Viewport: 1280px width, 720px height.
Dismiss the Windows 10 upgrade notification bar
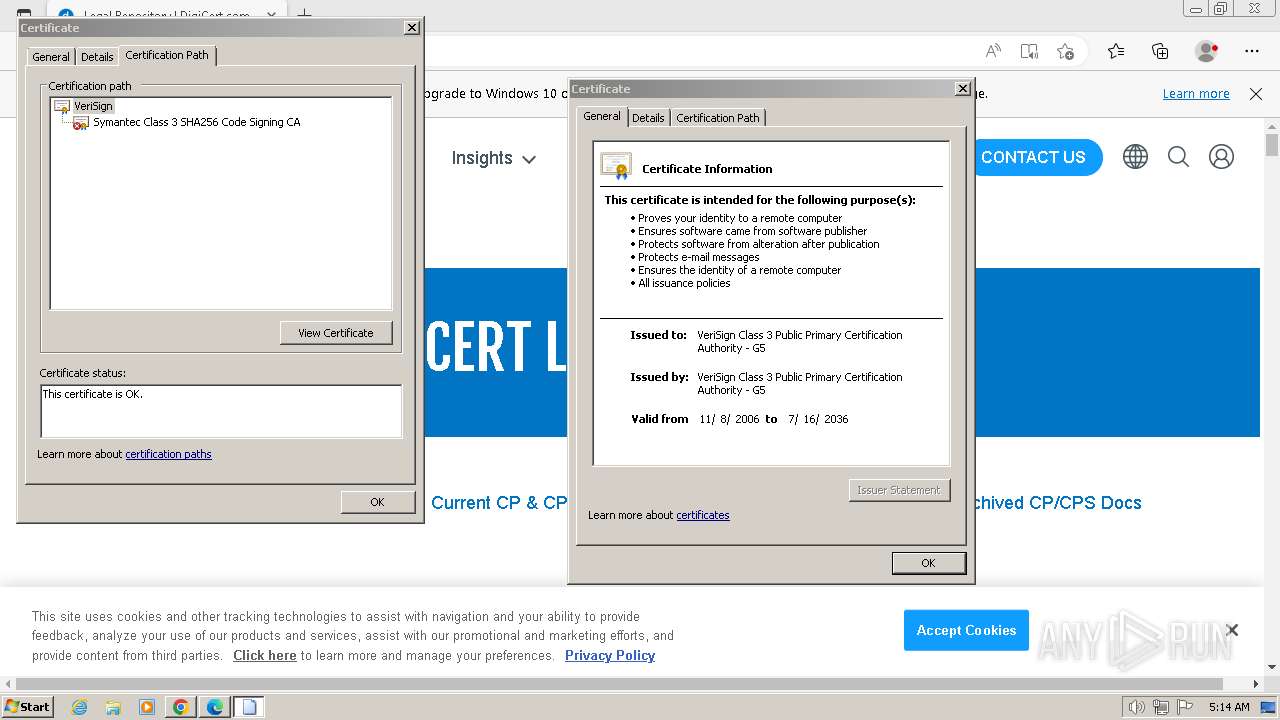(1256, 94)
